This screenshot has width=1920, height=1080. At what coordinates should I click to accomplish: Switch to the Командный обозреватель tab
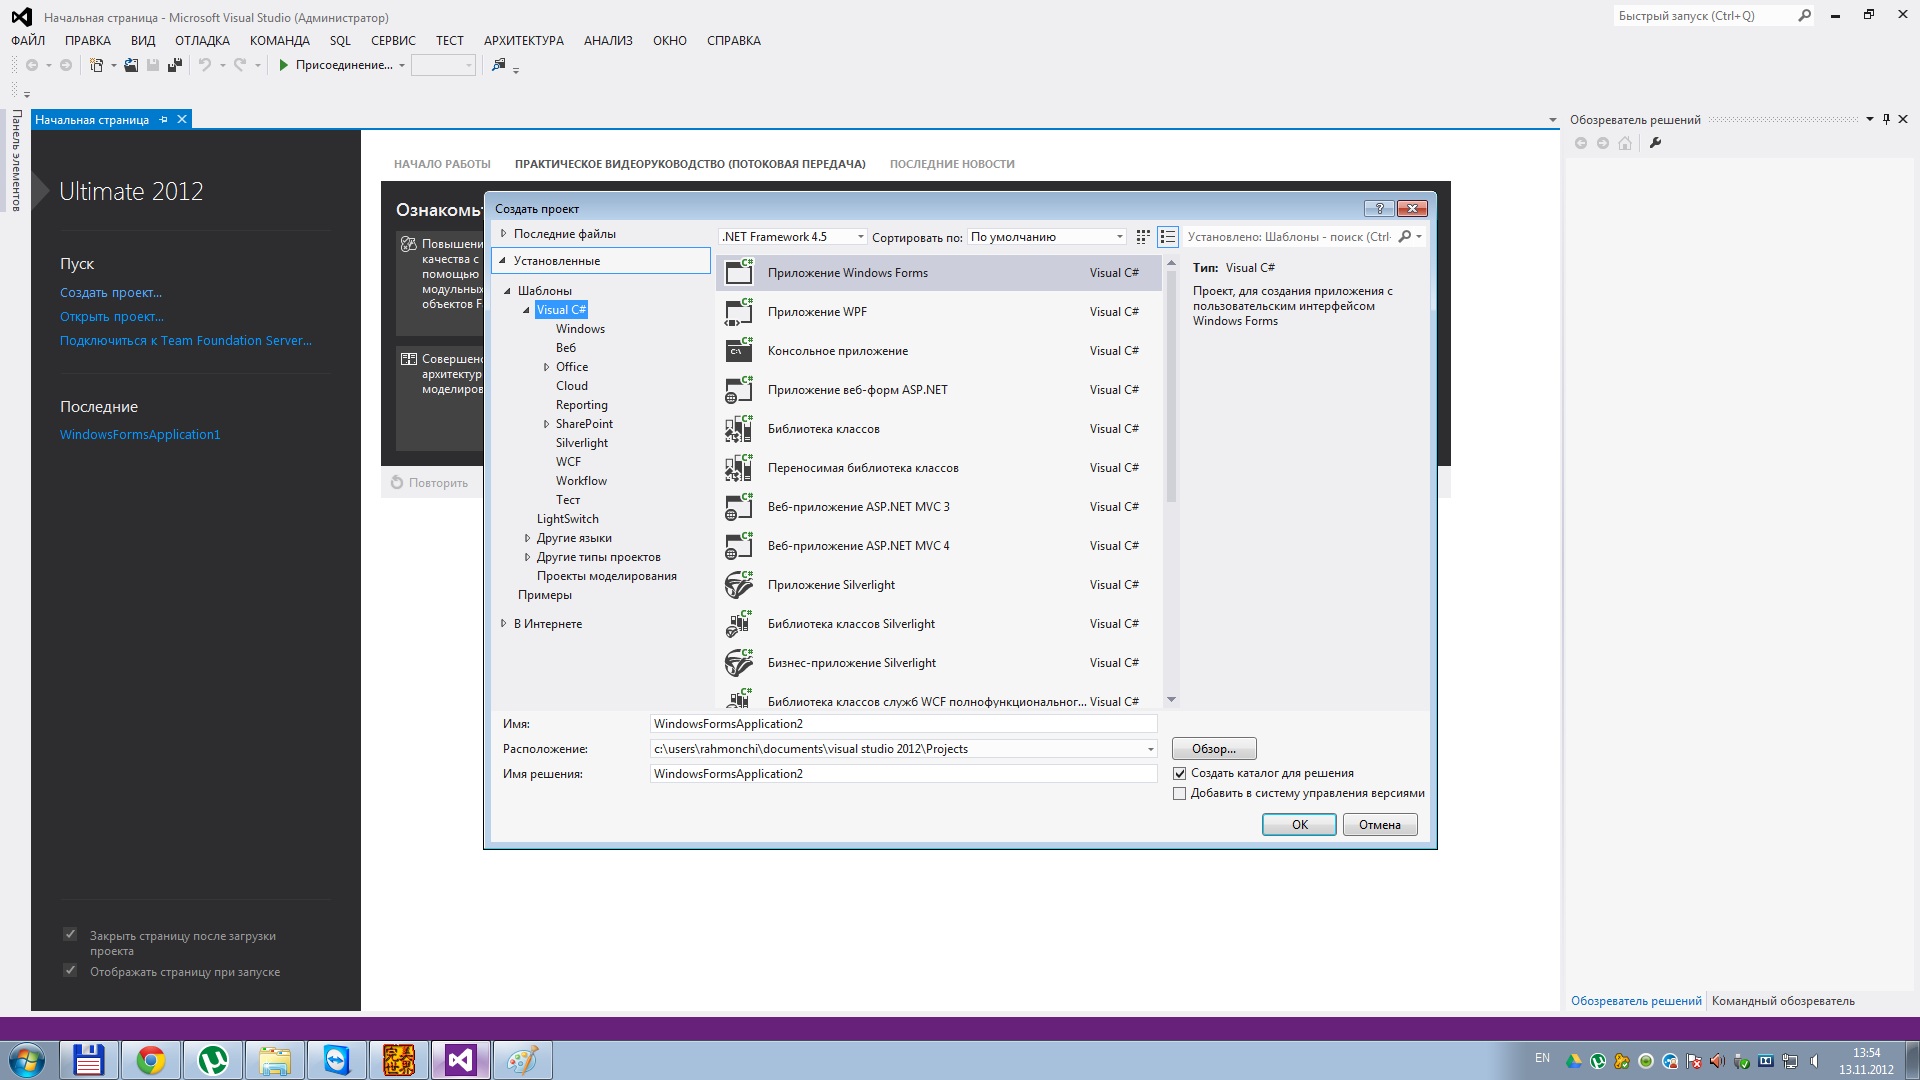tap(1782, 1001)
